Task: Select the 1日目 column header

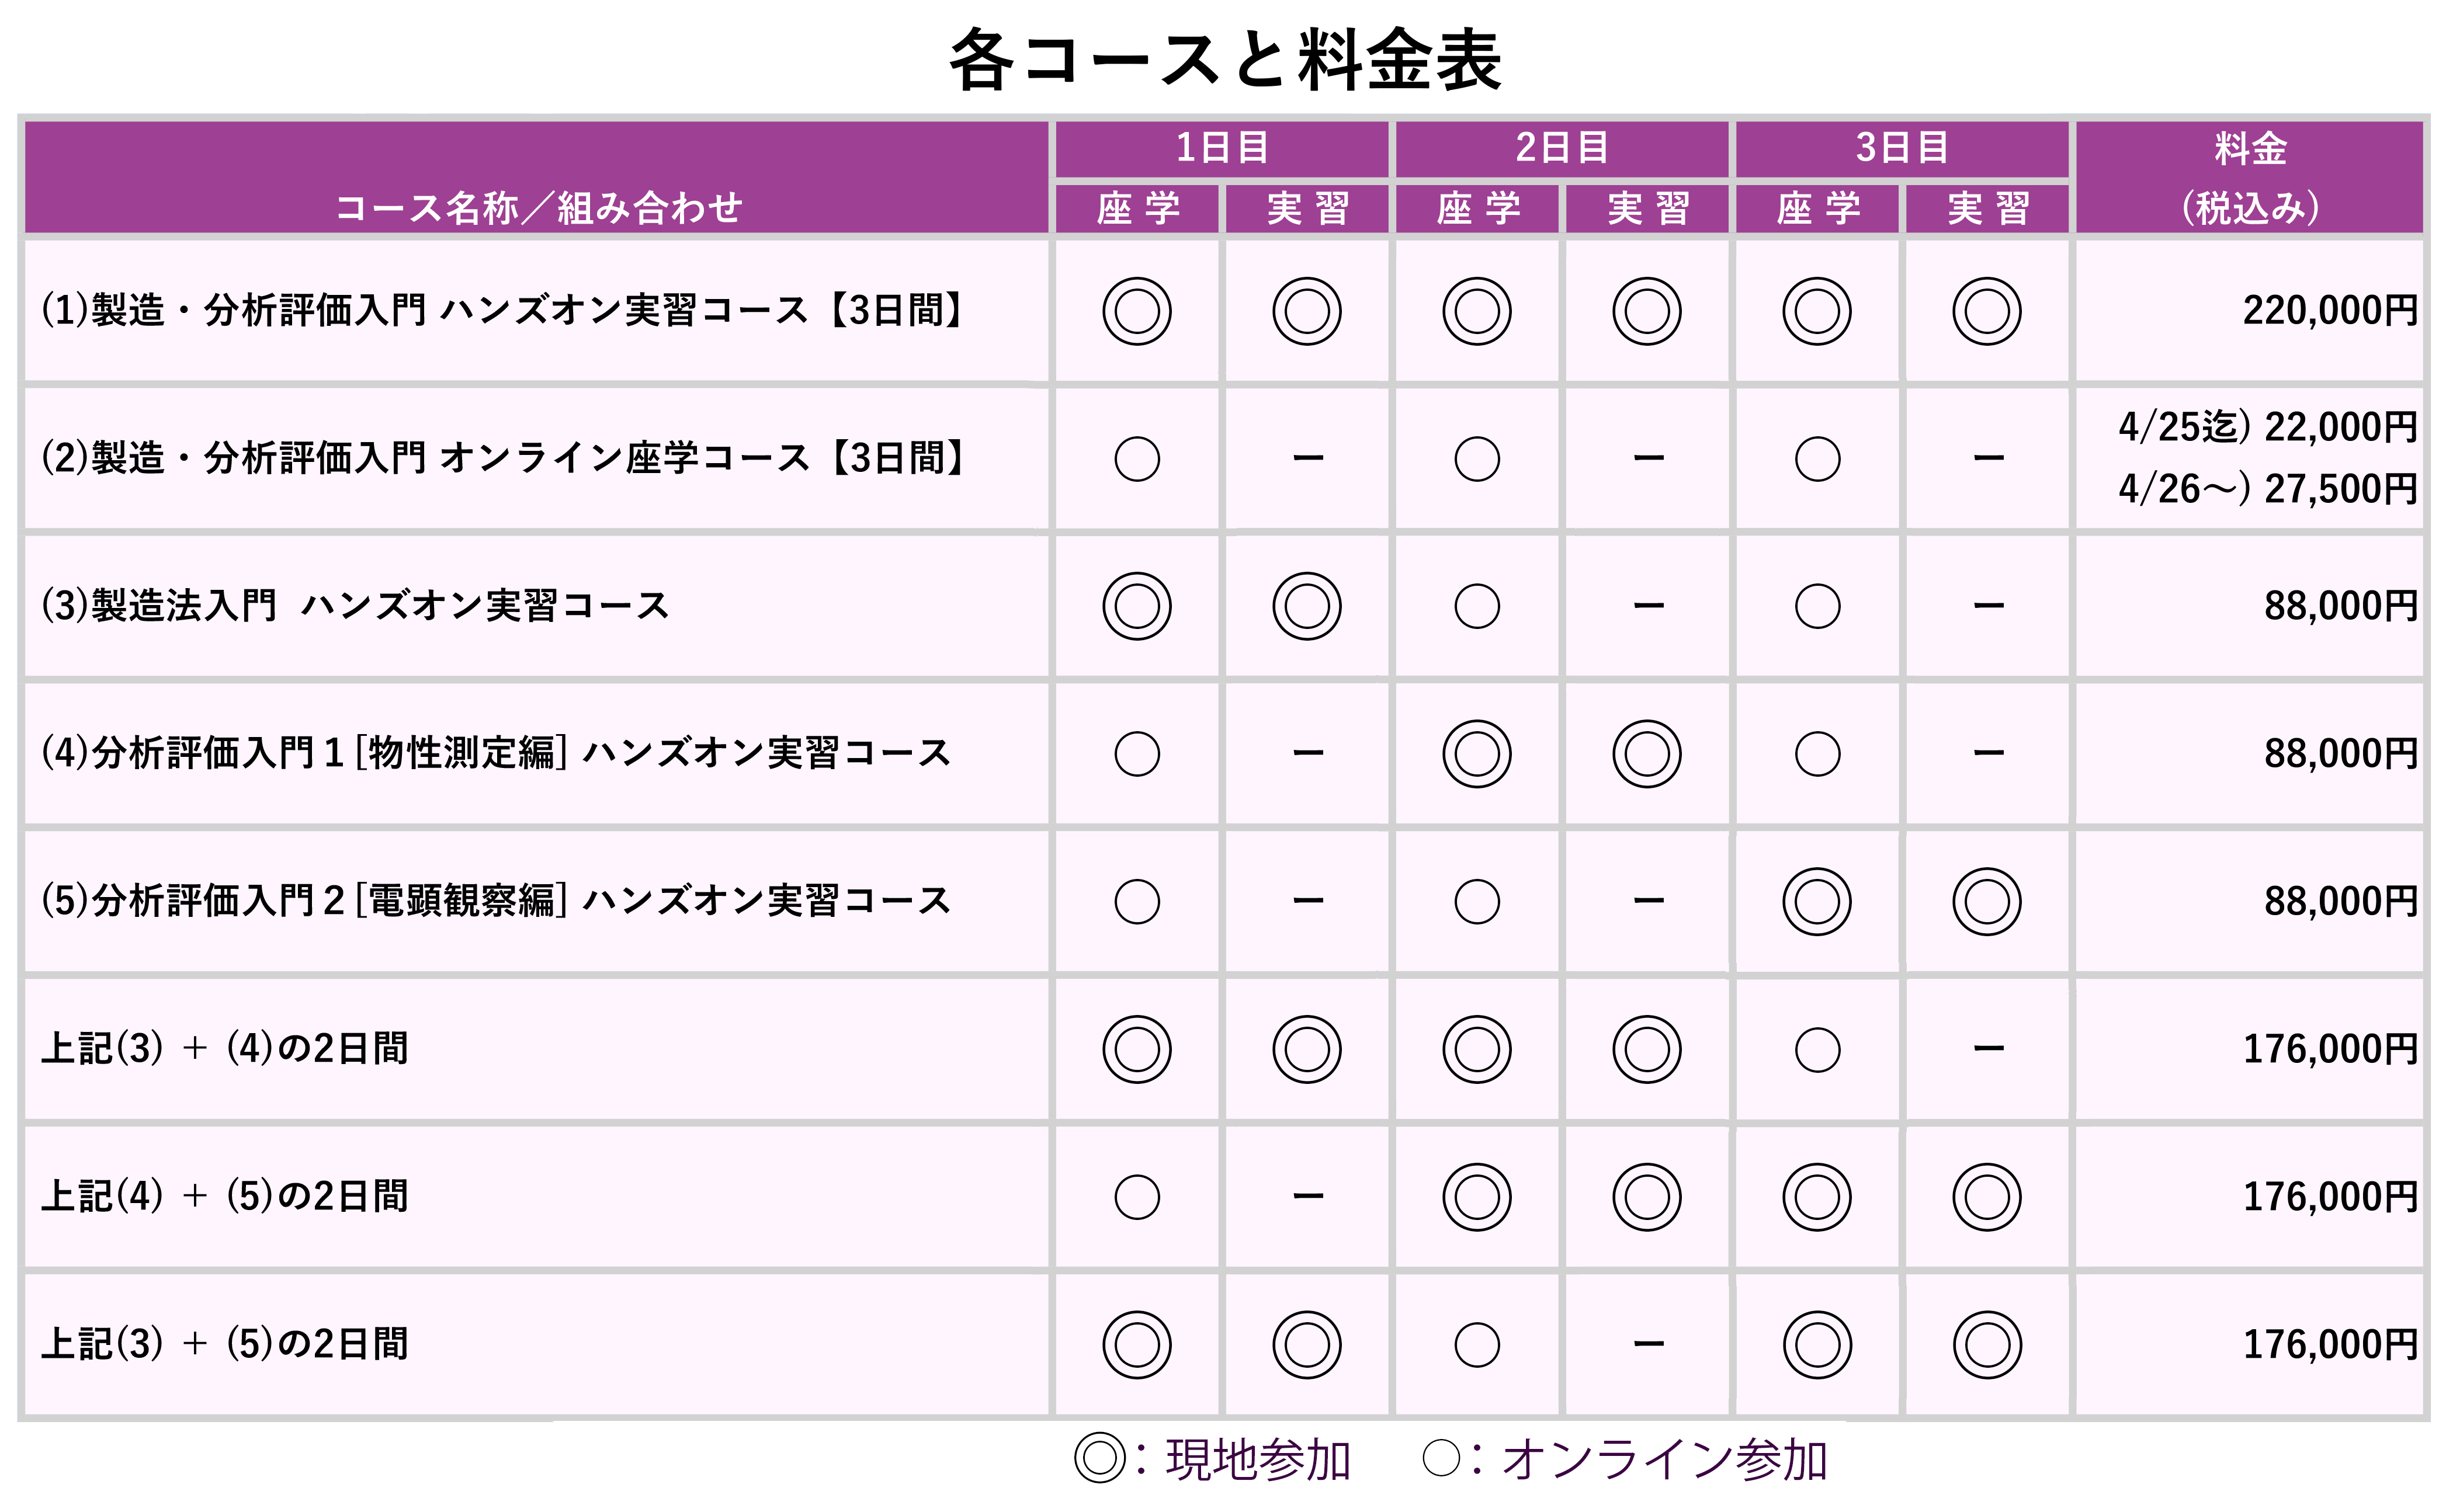Action: click(1221, 148)
